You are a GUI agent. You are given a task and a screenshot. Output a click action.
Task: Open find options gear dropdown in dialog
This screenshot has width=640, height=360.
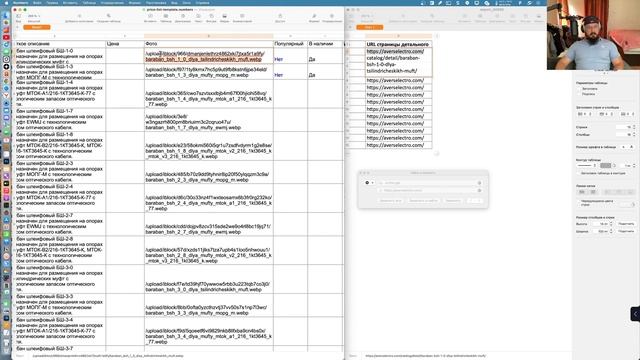click(x=369, y=183)
